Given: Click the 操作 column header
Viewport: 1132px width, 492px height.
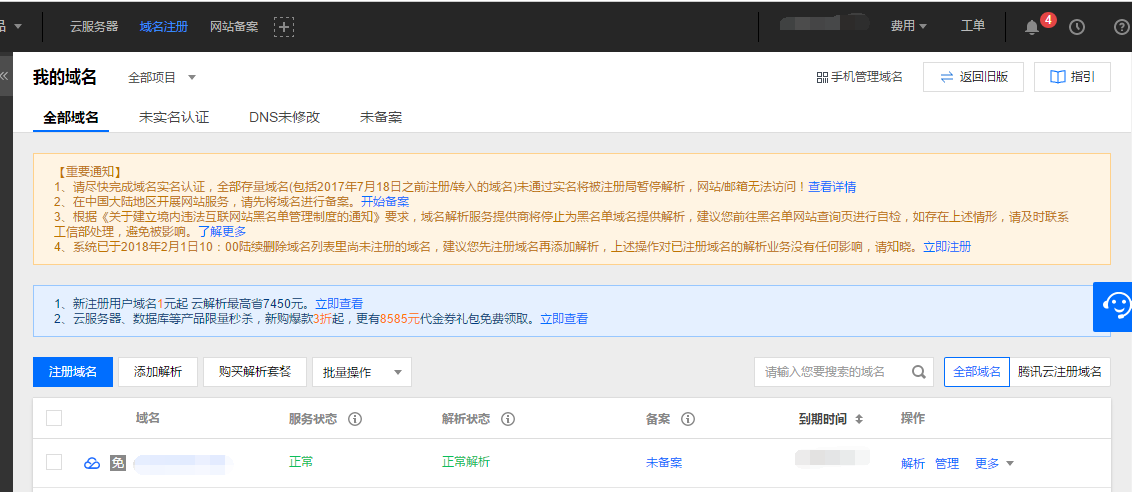Looking at the screenshot, I should click(x=913, y=418).
